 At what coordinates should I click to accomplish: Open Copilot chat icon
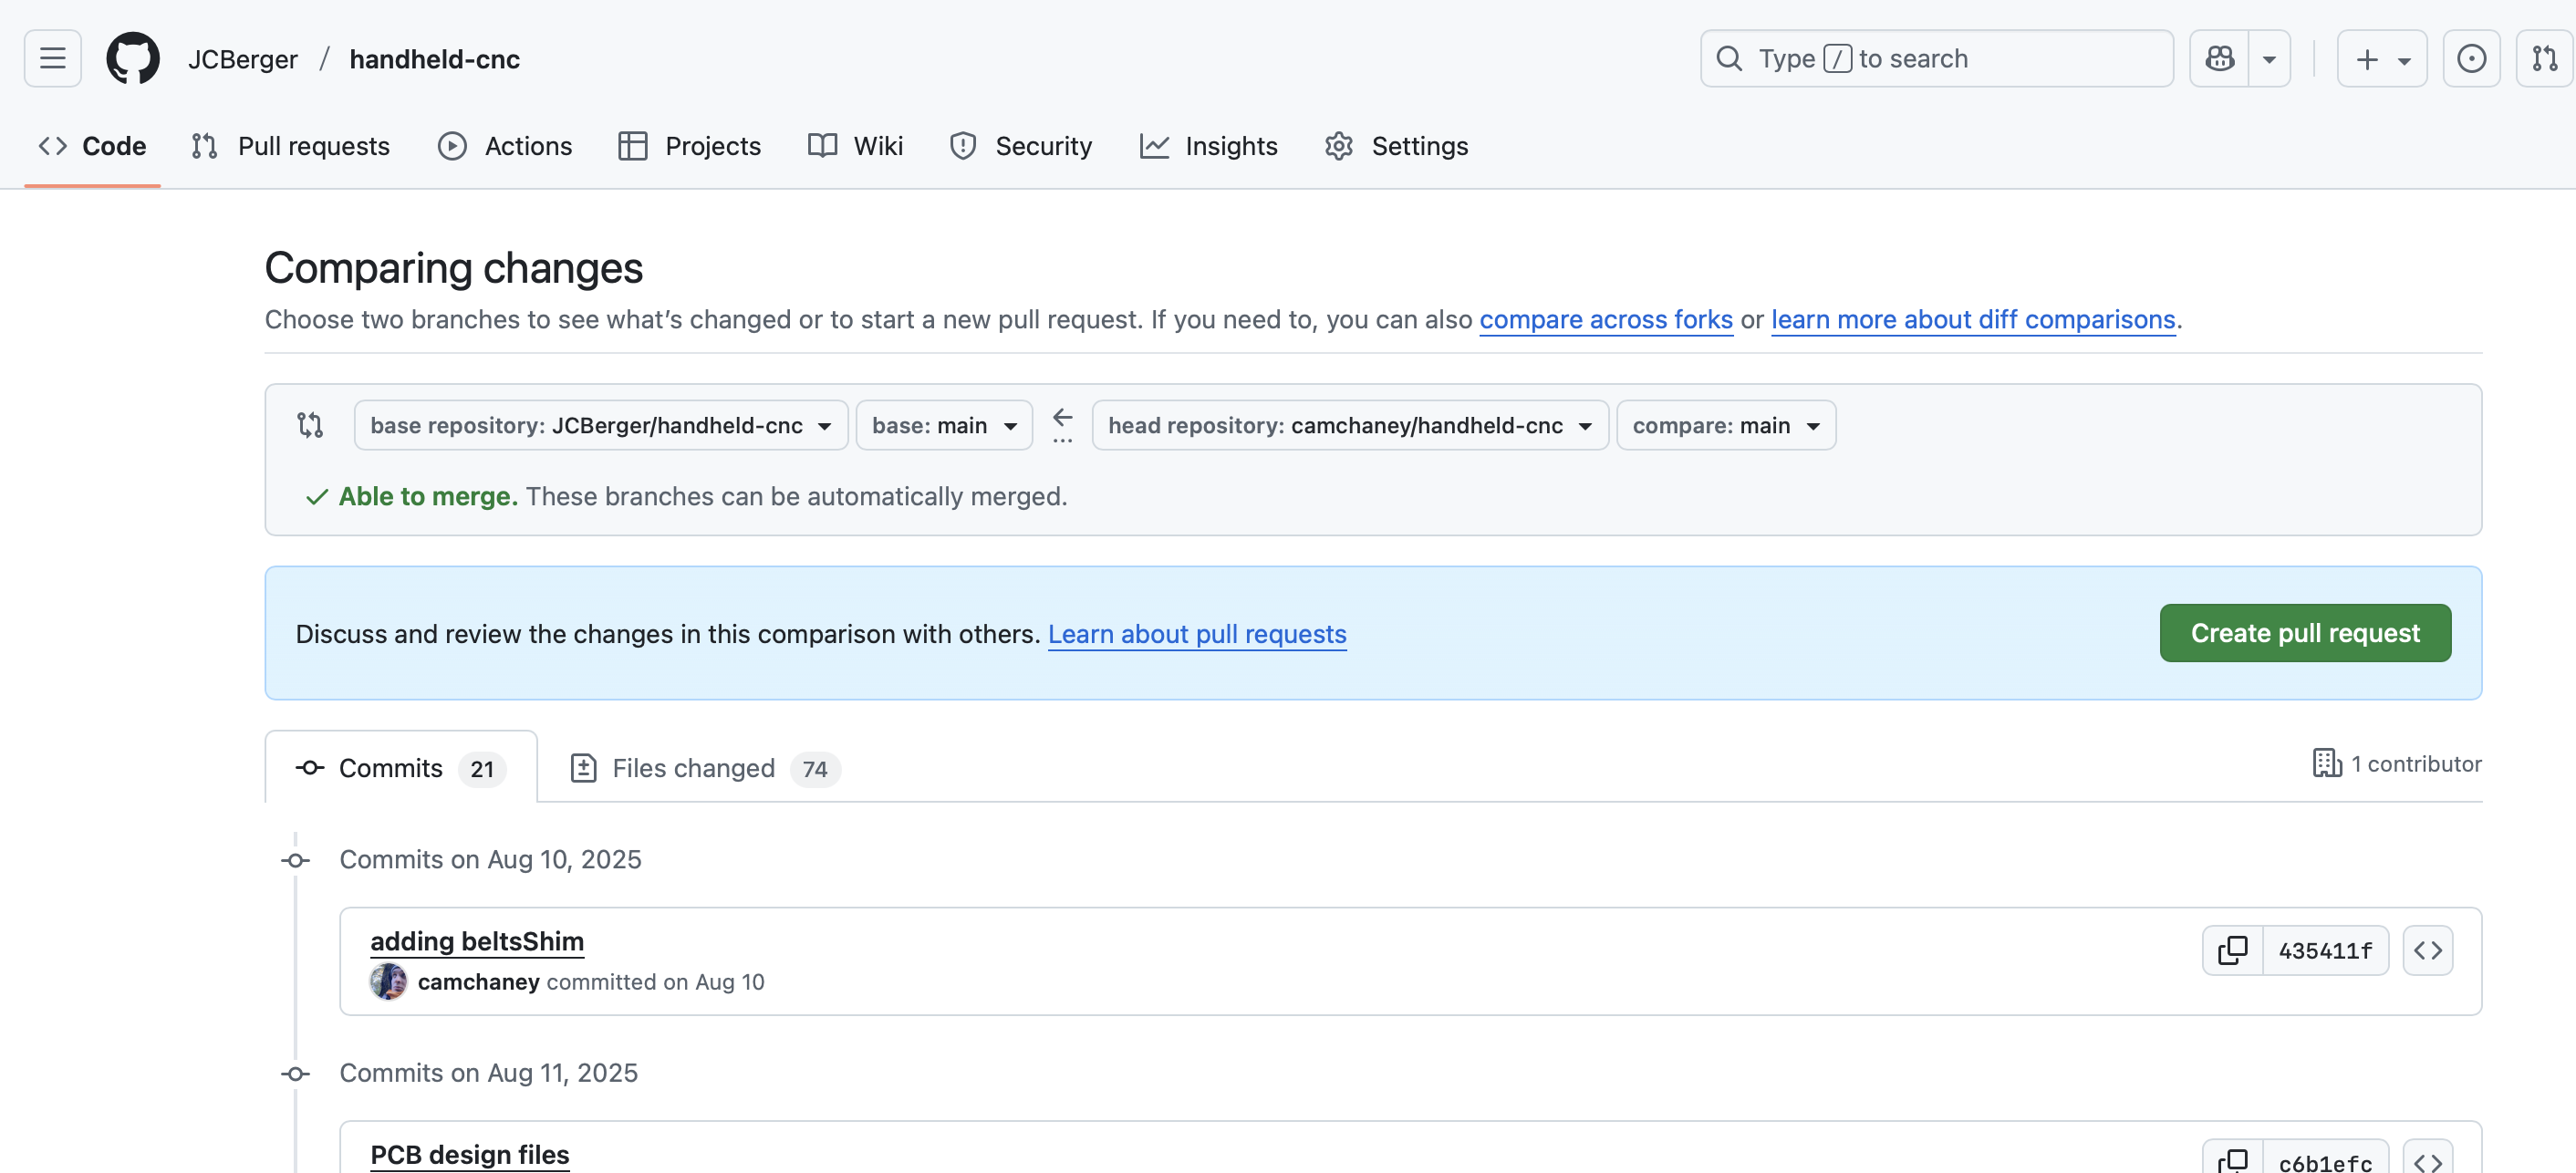click(2219, 59)
